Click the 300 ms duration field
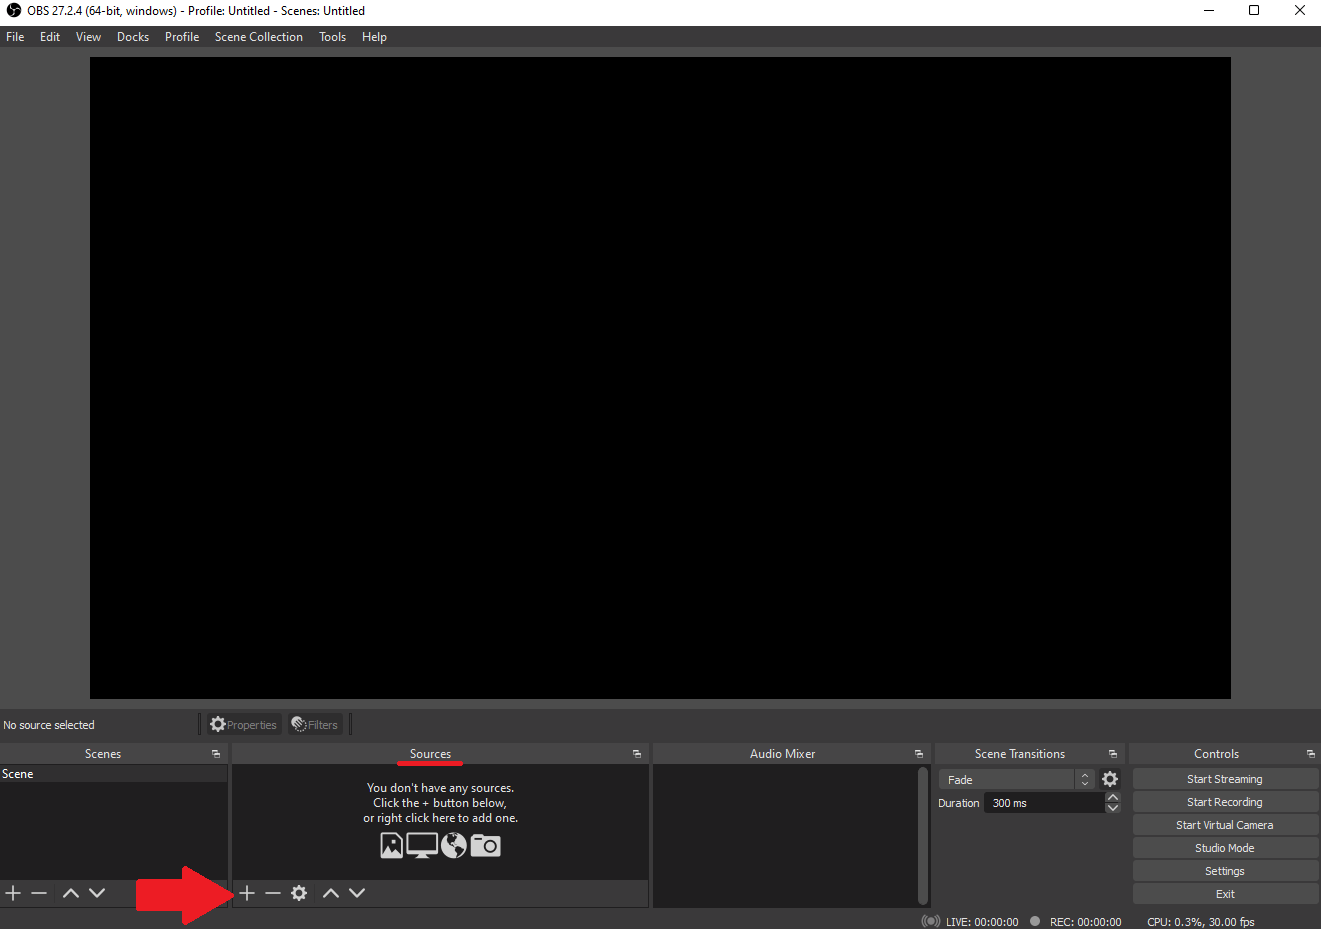This screenshot has height=929, width=1321. click(1044, 803)
